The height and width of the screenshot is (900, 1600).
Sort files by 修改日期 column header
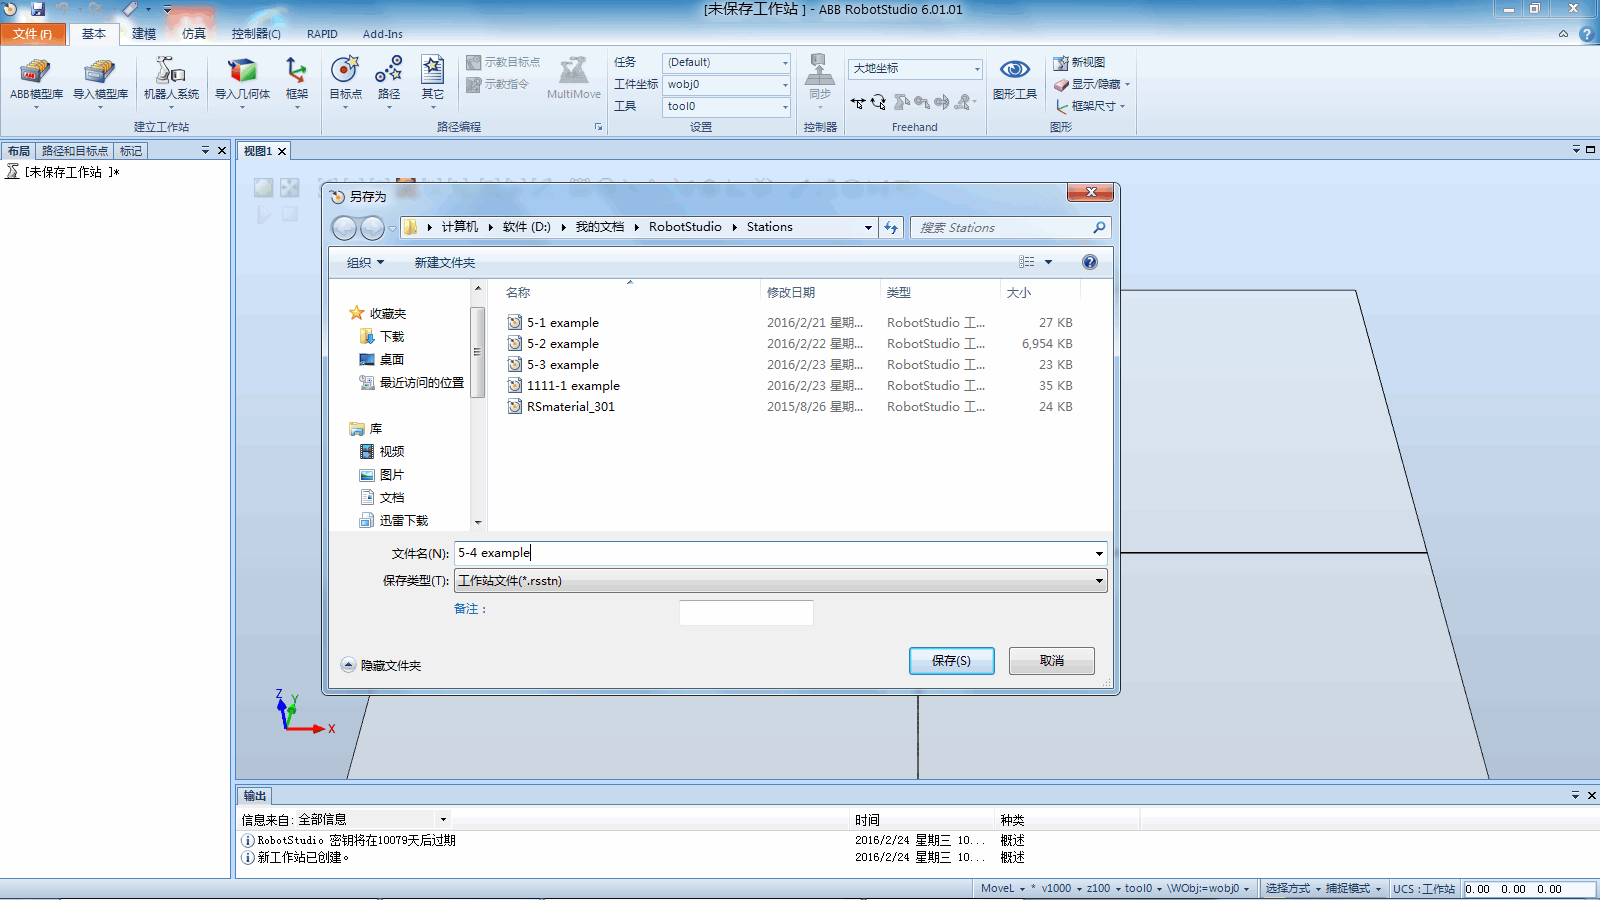(791, 293)
